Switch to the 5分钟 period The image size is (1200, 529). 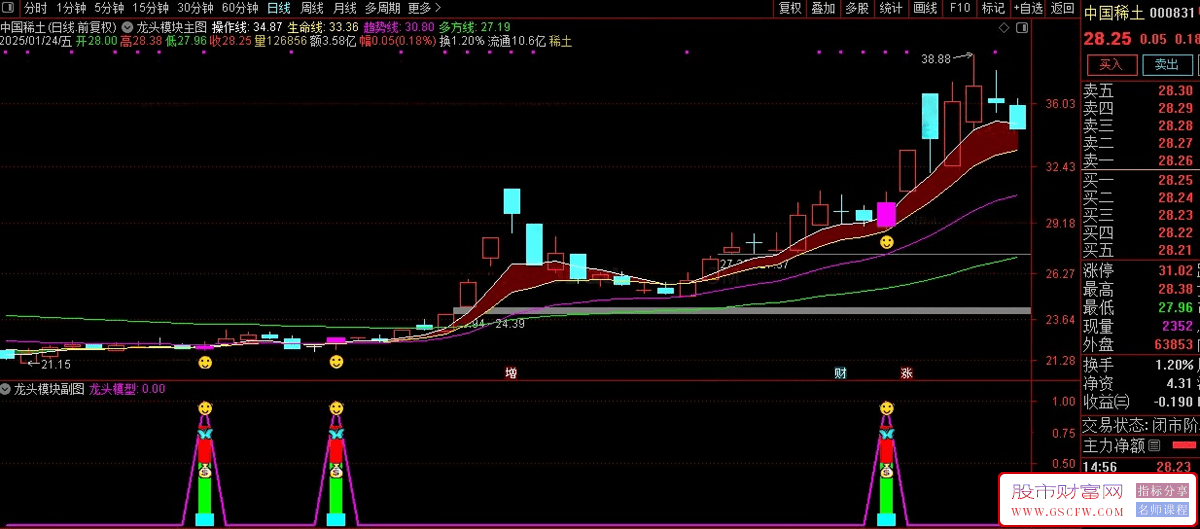pos(110,8)
